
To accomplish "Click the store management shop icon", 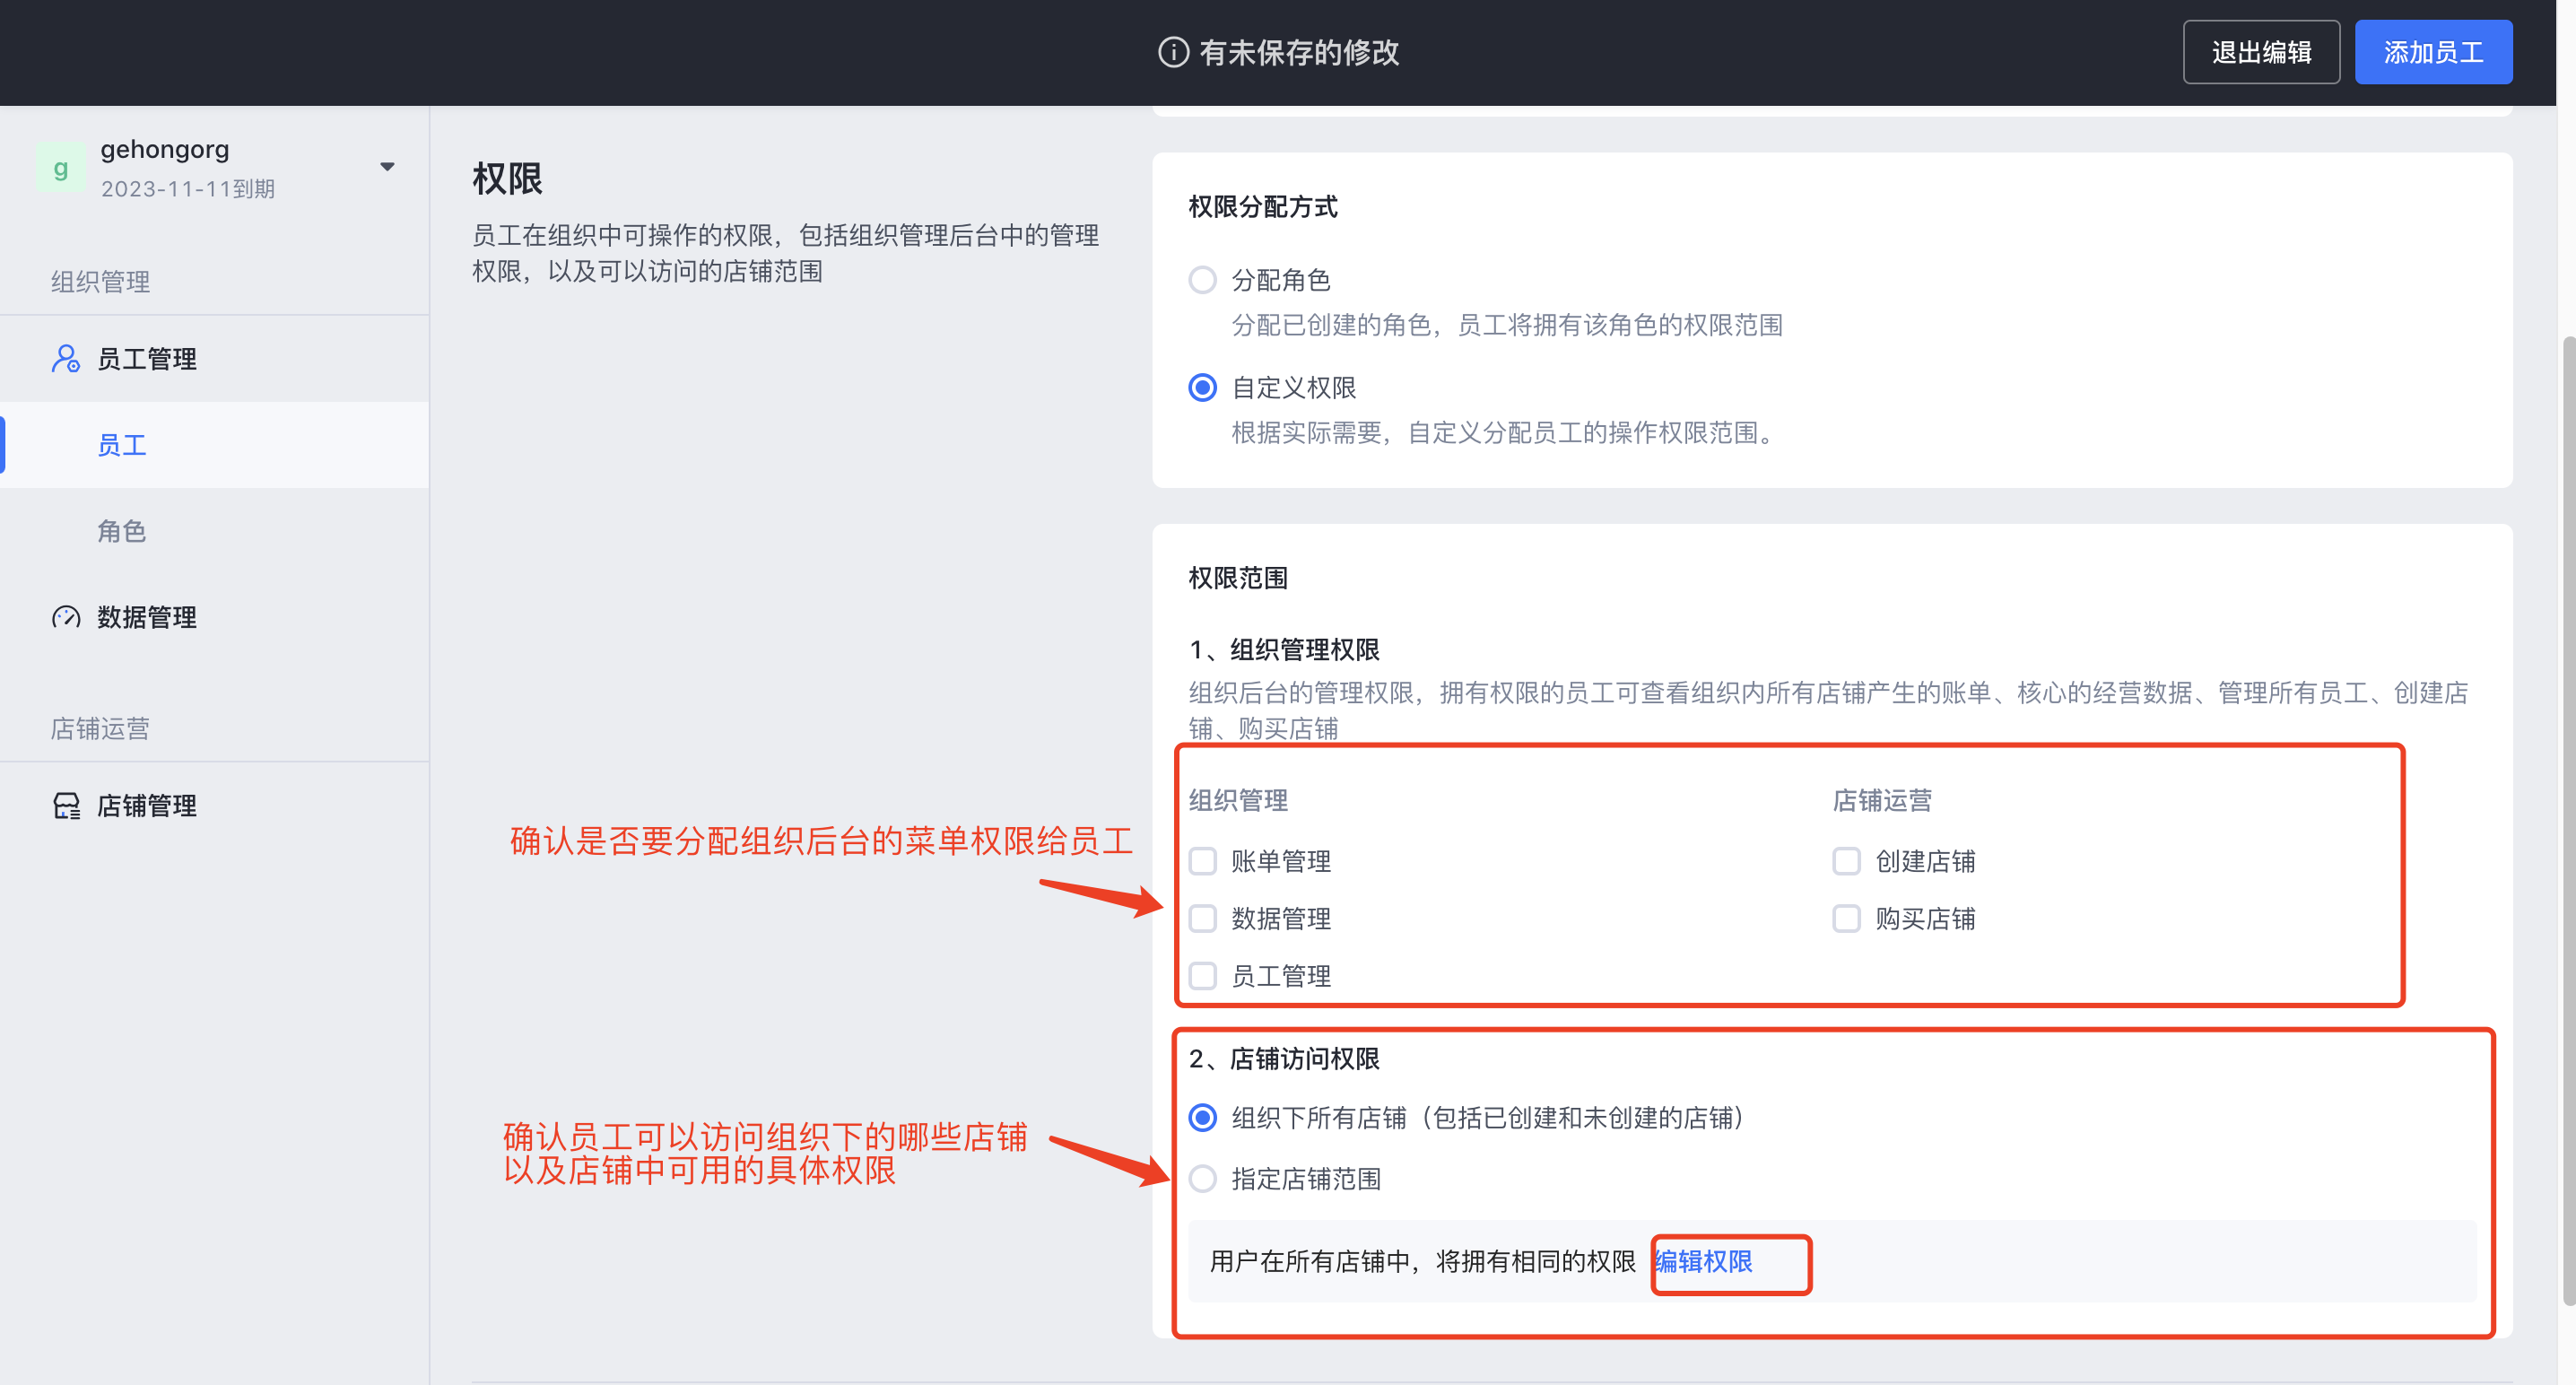I will (65, 806).
